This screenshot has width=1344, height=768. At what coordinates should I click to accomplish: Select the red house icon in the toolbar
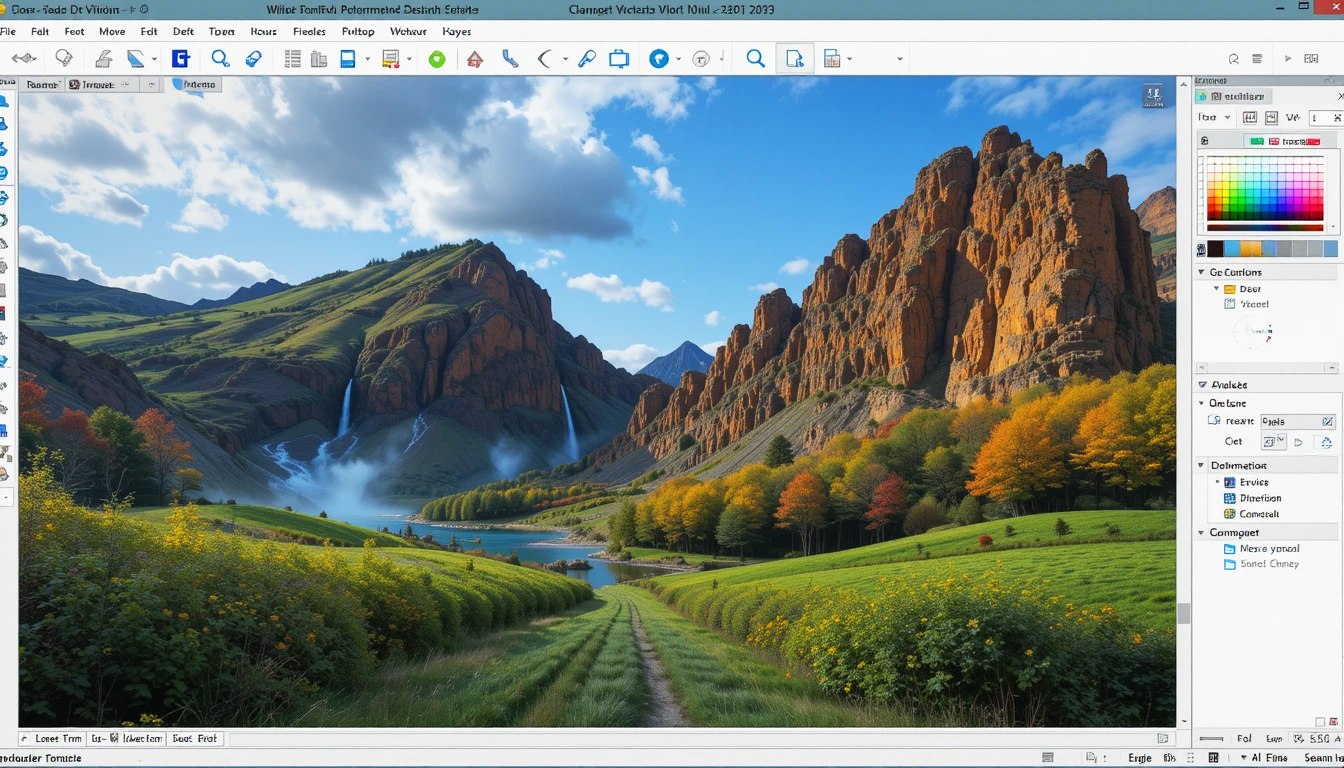475,59
